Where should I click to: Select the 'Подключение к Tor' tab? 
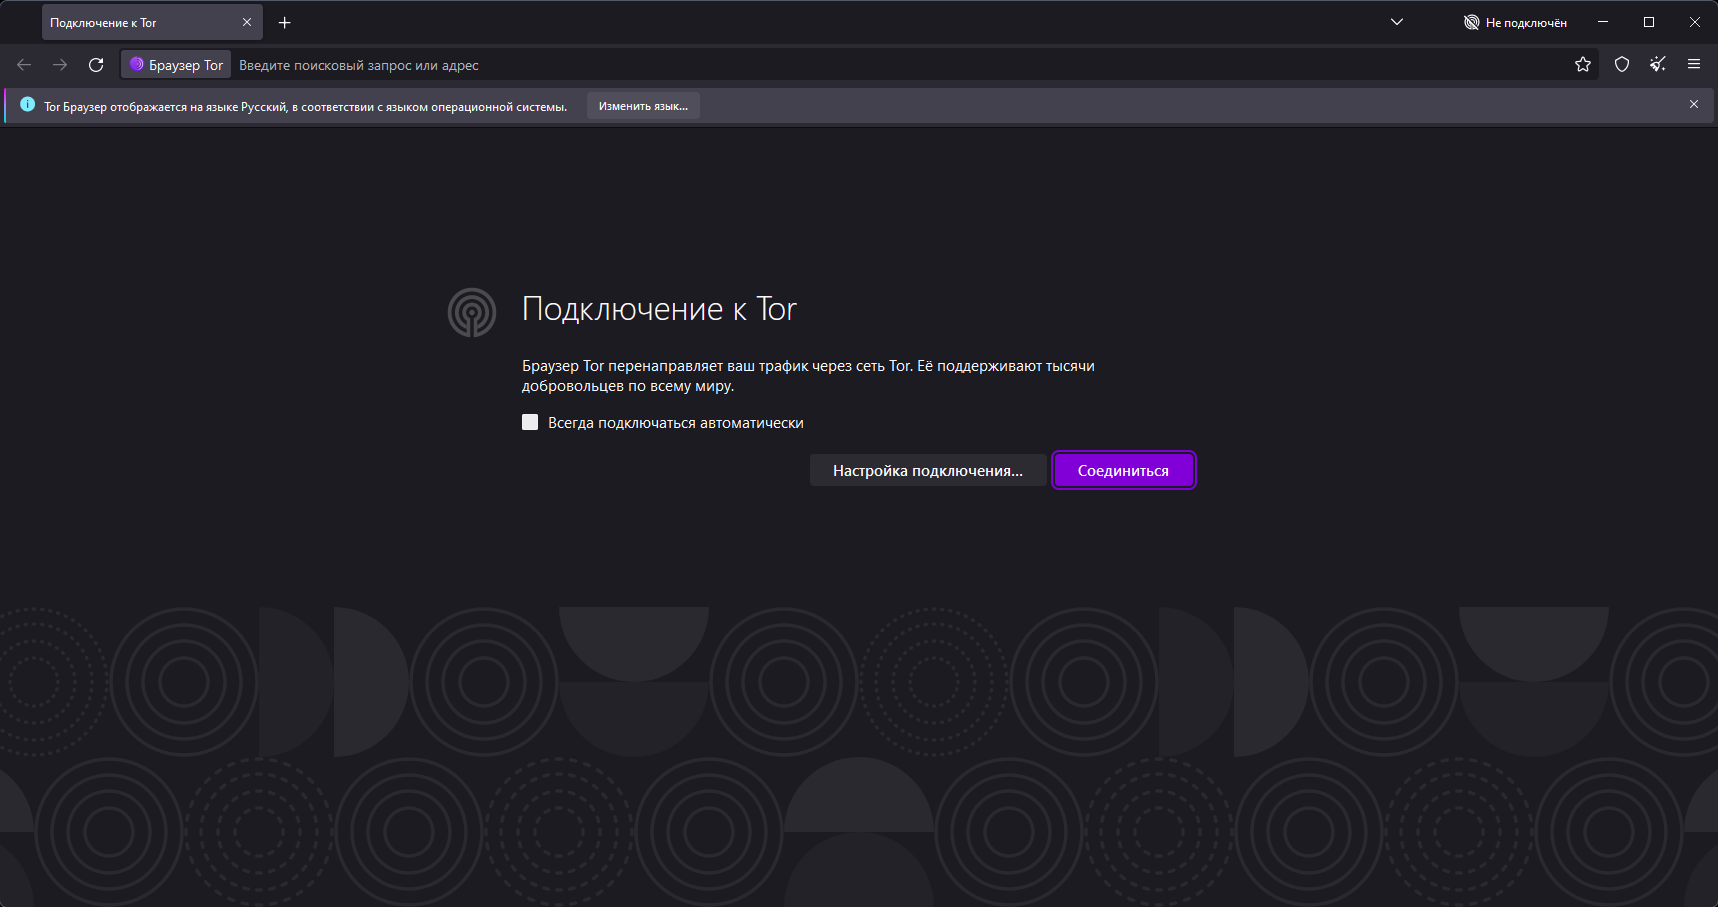coord(140,22)
